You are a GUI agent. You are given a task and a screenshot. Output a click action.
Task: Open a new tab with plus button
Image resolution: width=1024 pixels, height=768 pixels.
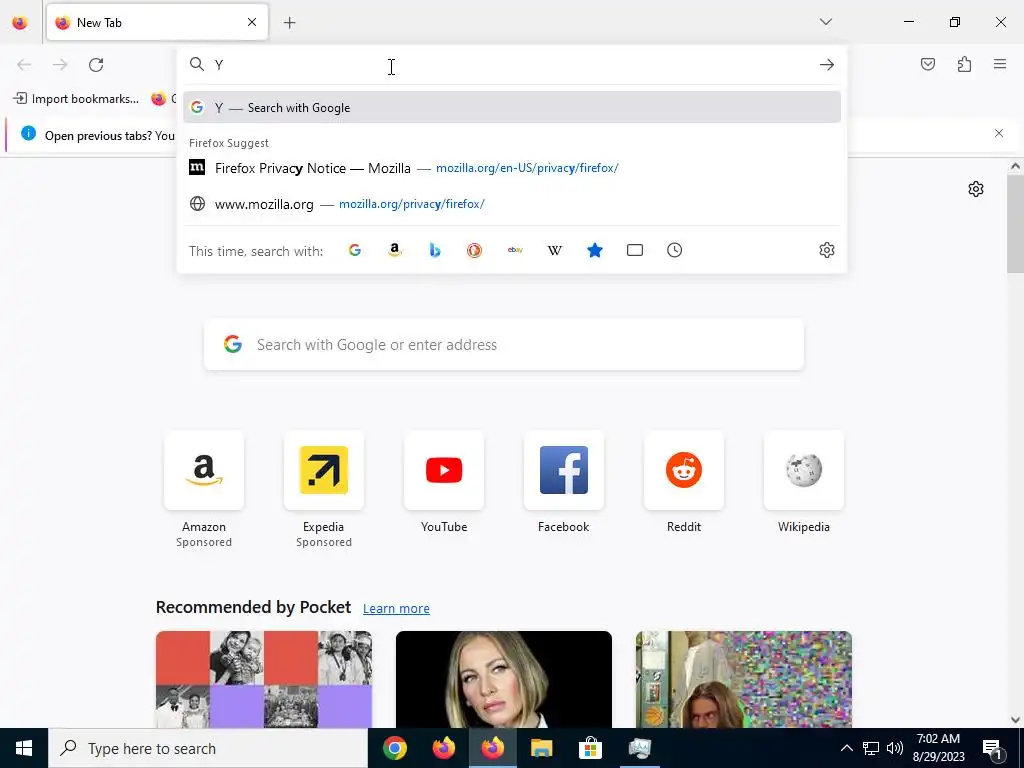[x=290, y=23]
